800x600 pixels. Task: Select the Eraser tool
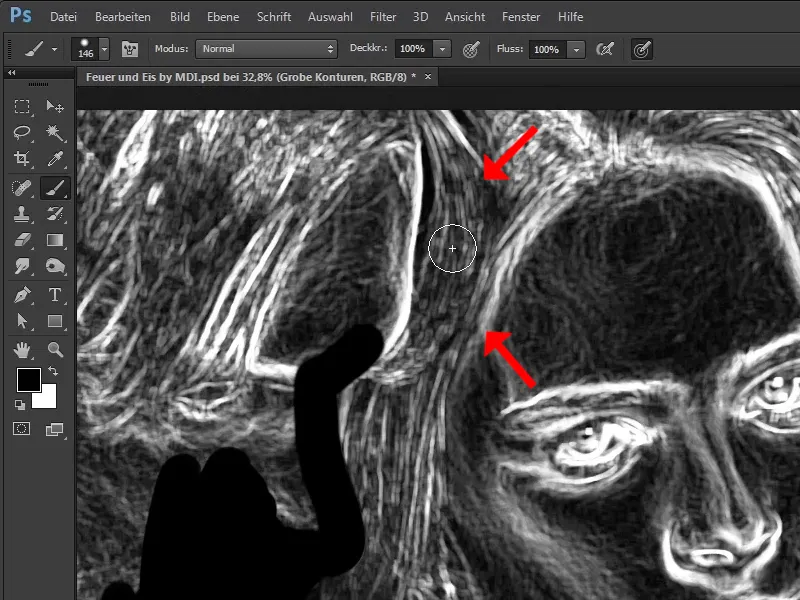[21, 240]
